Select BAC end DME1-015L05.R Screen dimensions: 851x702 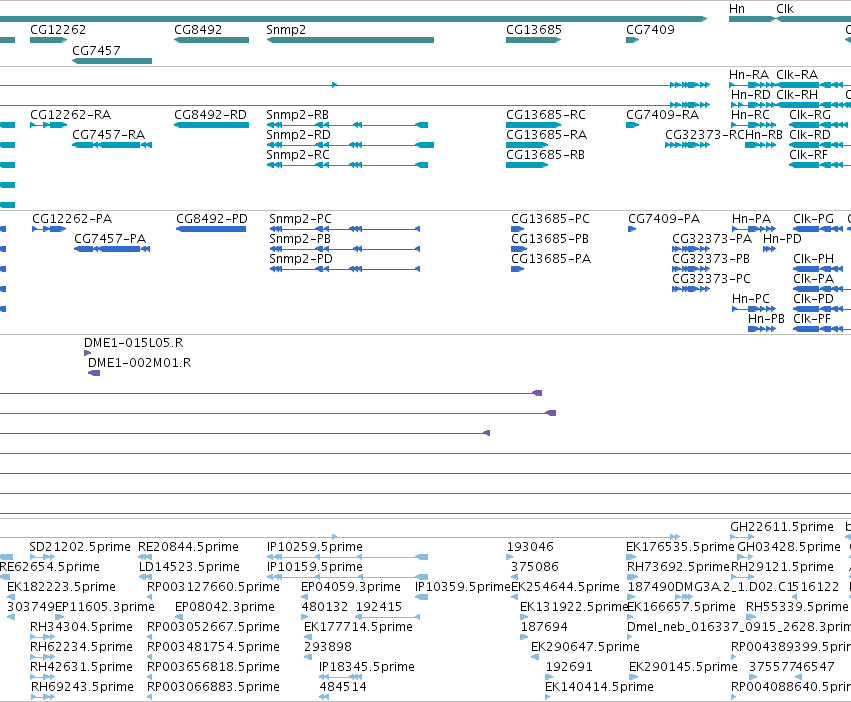134,343
